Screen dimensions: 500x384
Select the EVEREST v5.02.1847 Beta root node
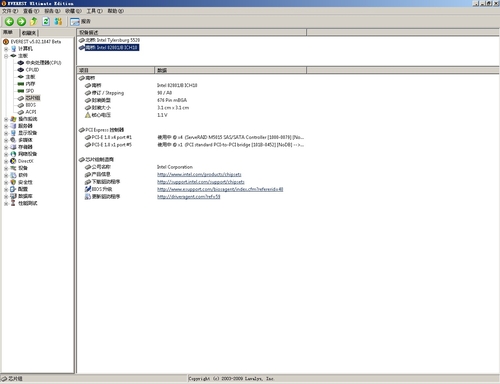pyautogui.click(x=36, y=42)
